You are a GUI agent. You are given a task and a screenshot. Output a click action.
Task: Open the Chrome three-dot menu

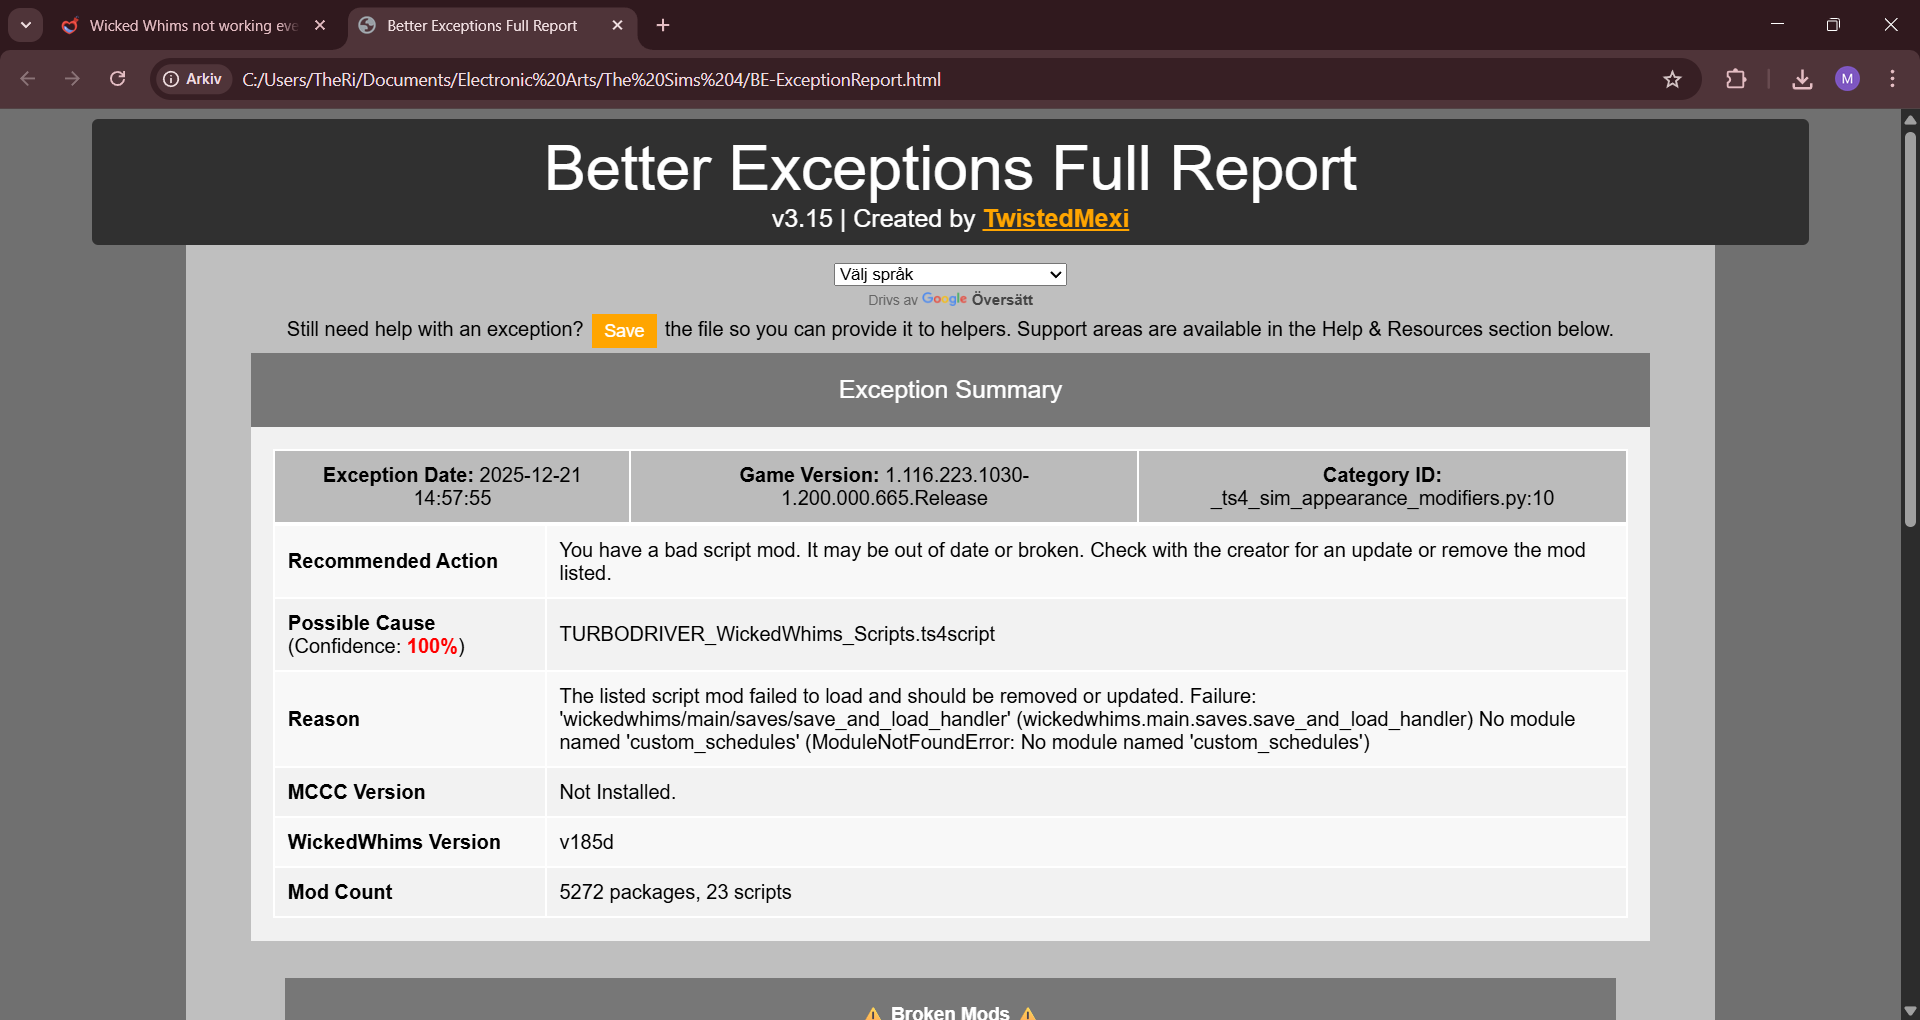pos(1892,79)
